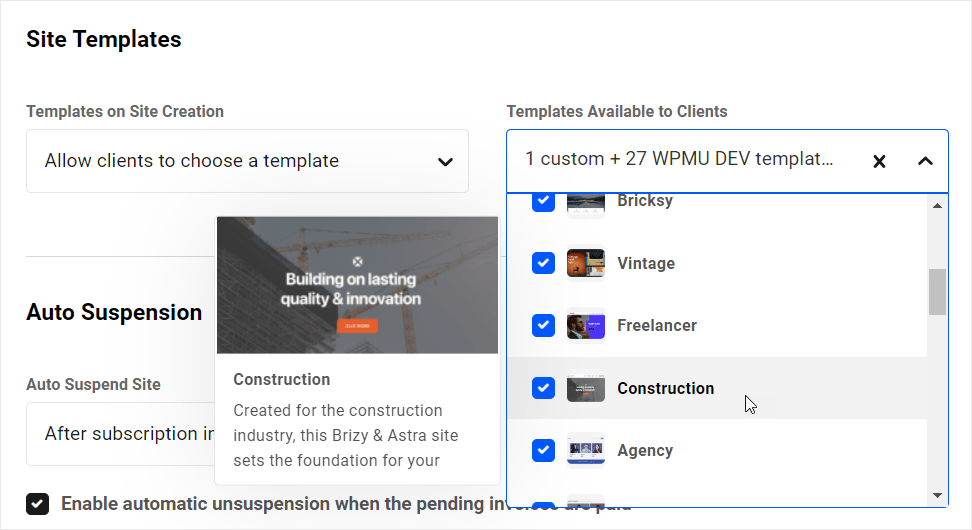The width and height of the screenshot is (972, 530).
Task: Click the Templates Available to Clients label
Action: coord(617,112)
